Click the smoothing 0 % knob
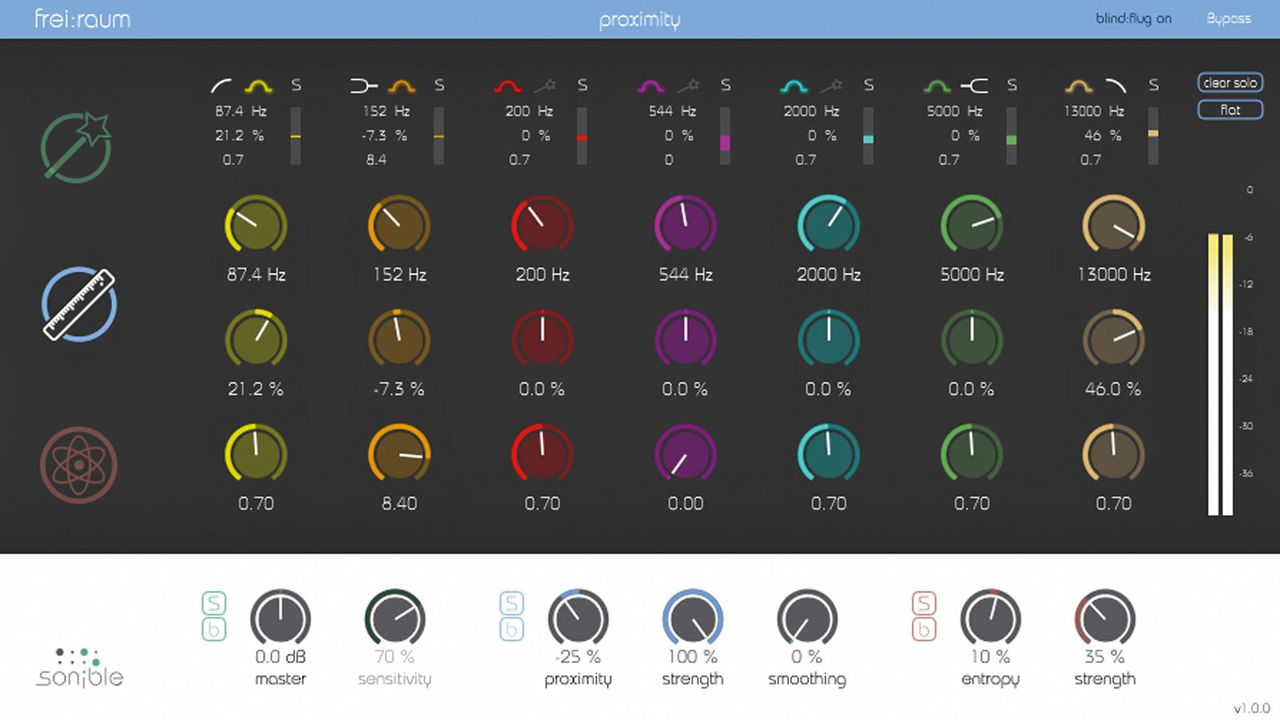Screen dimensions: 1280x720 click(807, 619)
